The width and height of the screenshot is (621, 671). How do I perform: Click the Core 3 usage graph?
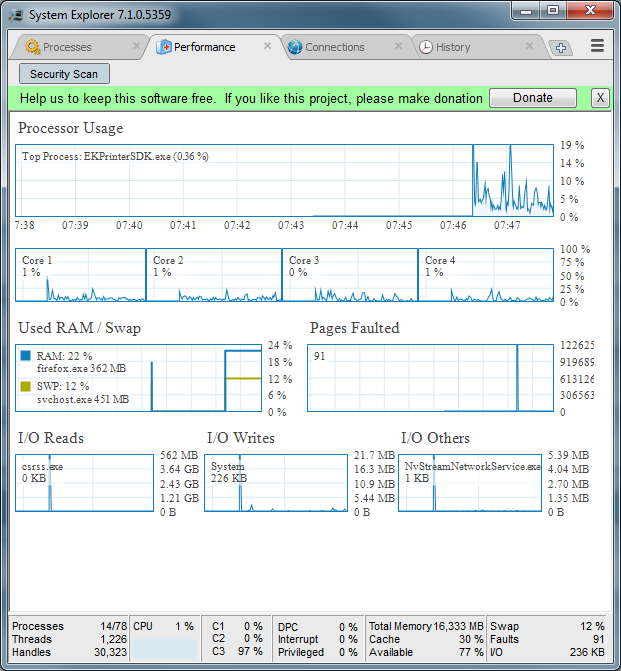tap(350, 275)
